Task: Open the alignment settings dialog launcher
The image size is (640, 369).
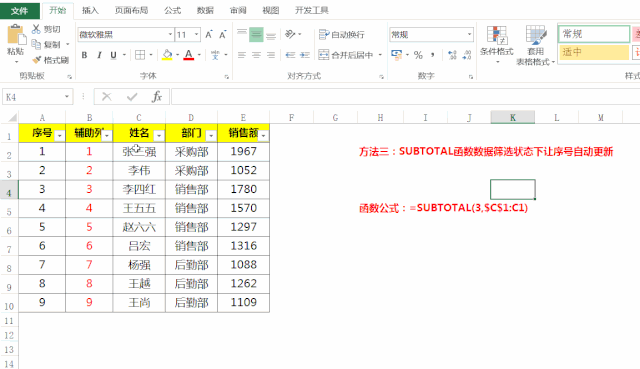Action: (381, 76)
